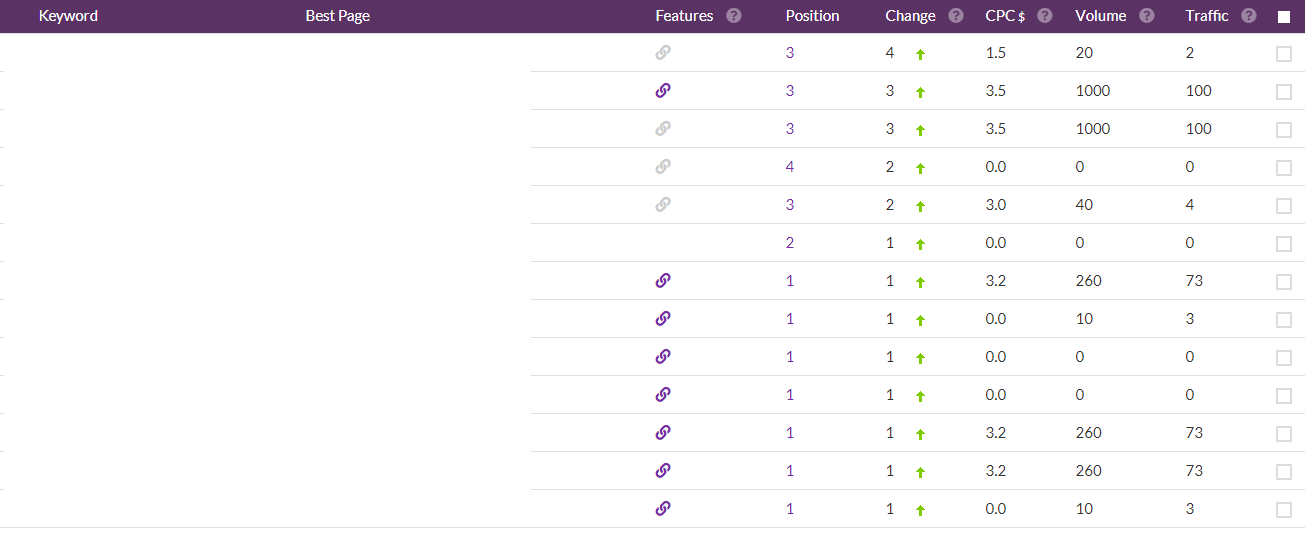Sort by the Best Page column header
Screen dimensions: 1305x533
pos(338,16)
